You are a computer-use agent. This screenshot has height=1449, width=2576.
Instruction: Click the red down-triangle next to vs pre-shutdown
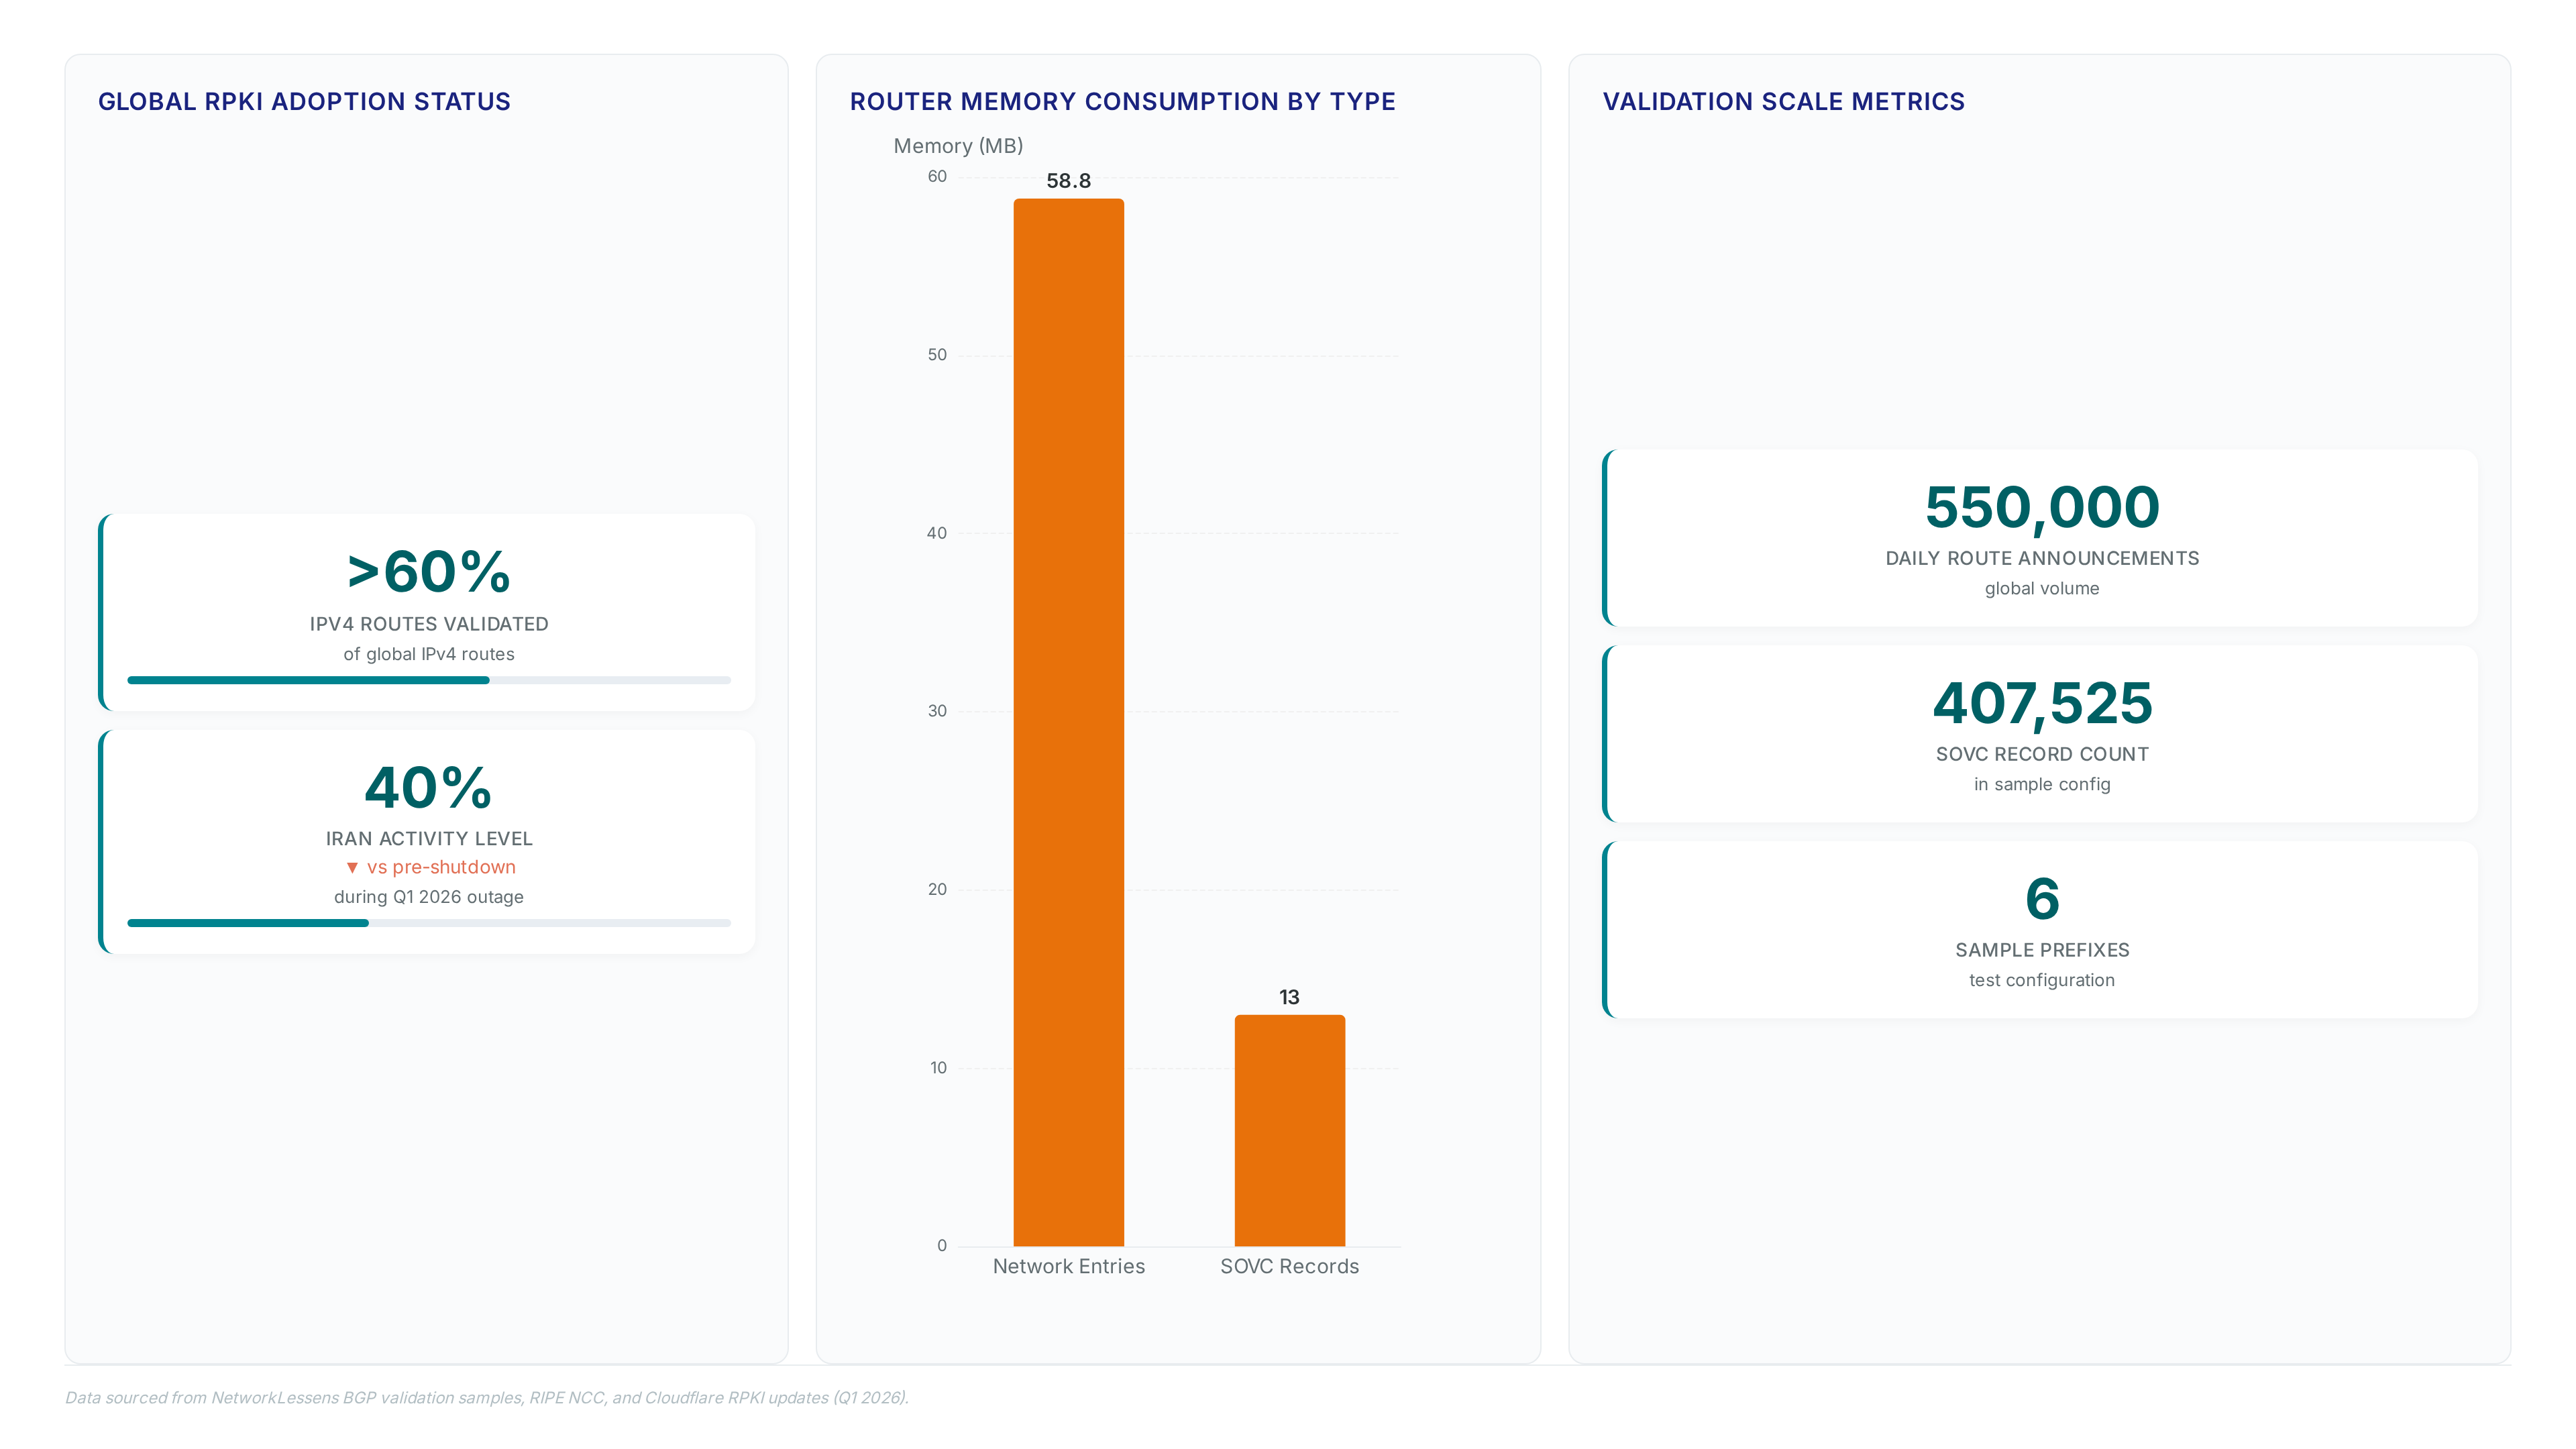click(352, 868)
